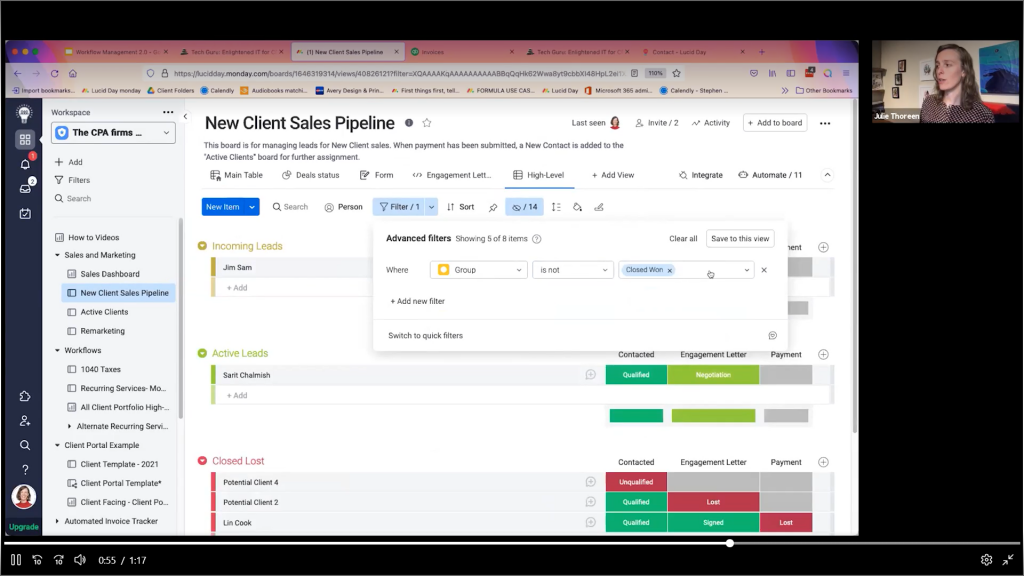Switch to quick filters link
The width and height of the screenshot is (1024, 576).
(x=425, y=336)
